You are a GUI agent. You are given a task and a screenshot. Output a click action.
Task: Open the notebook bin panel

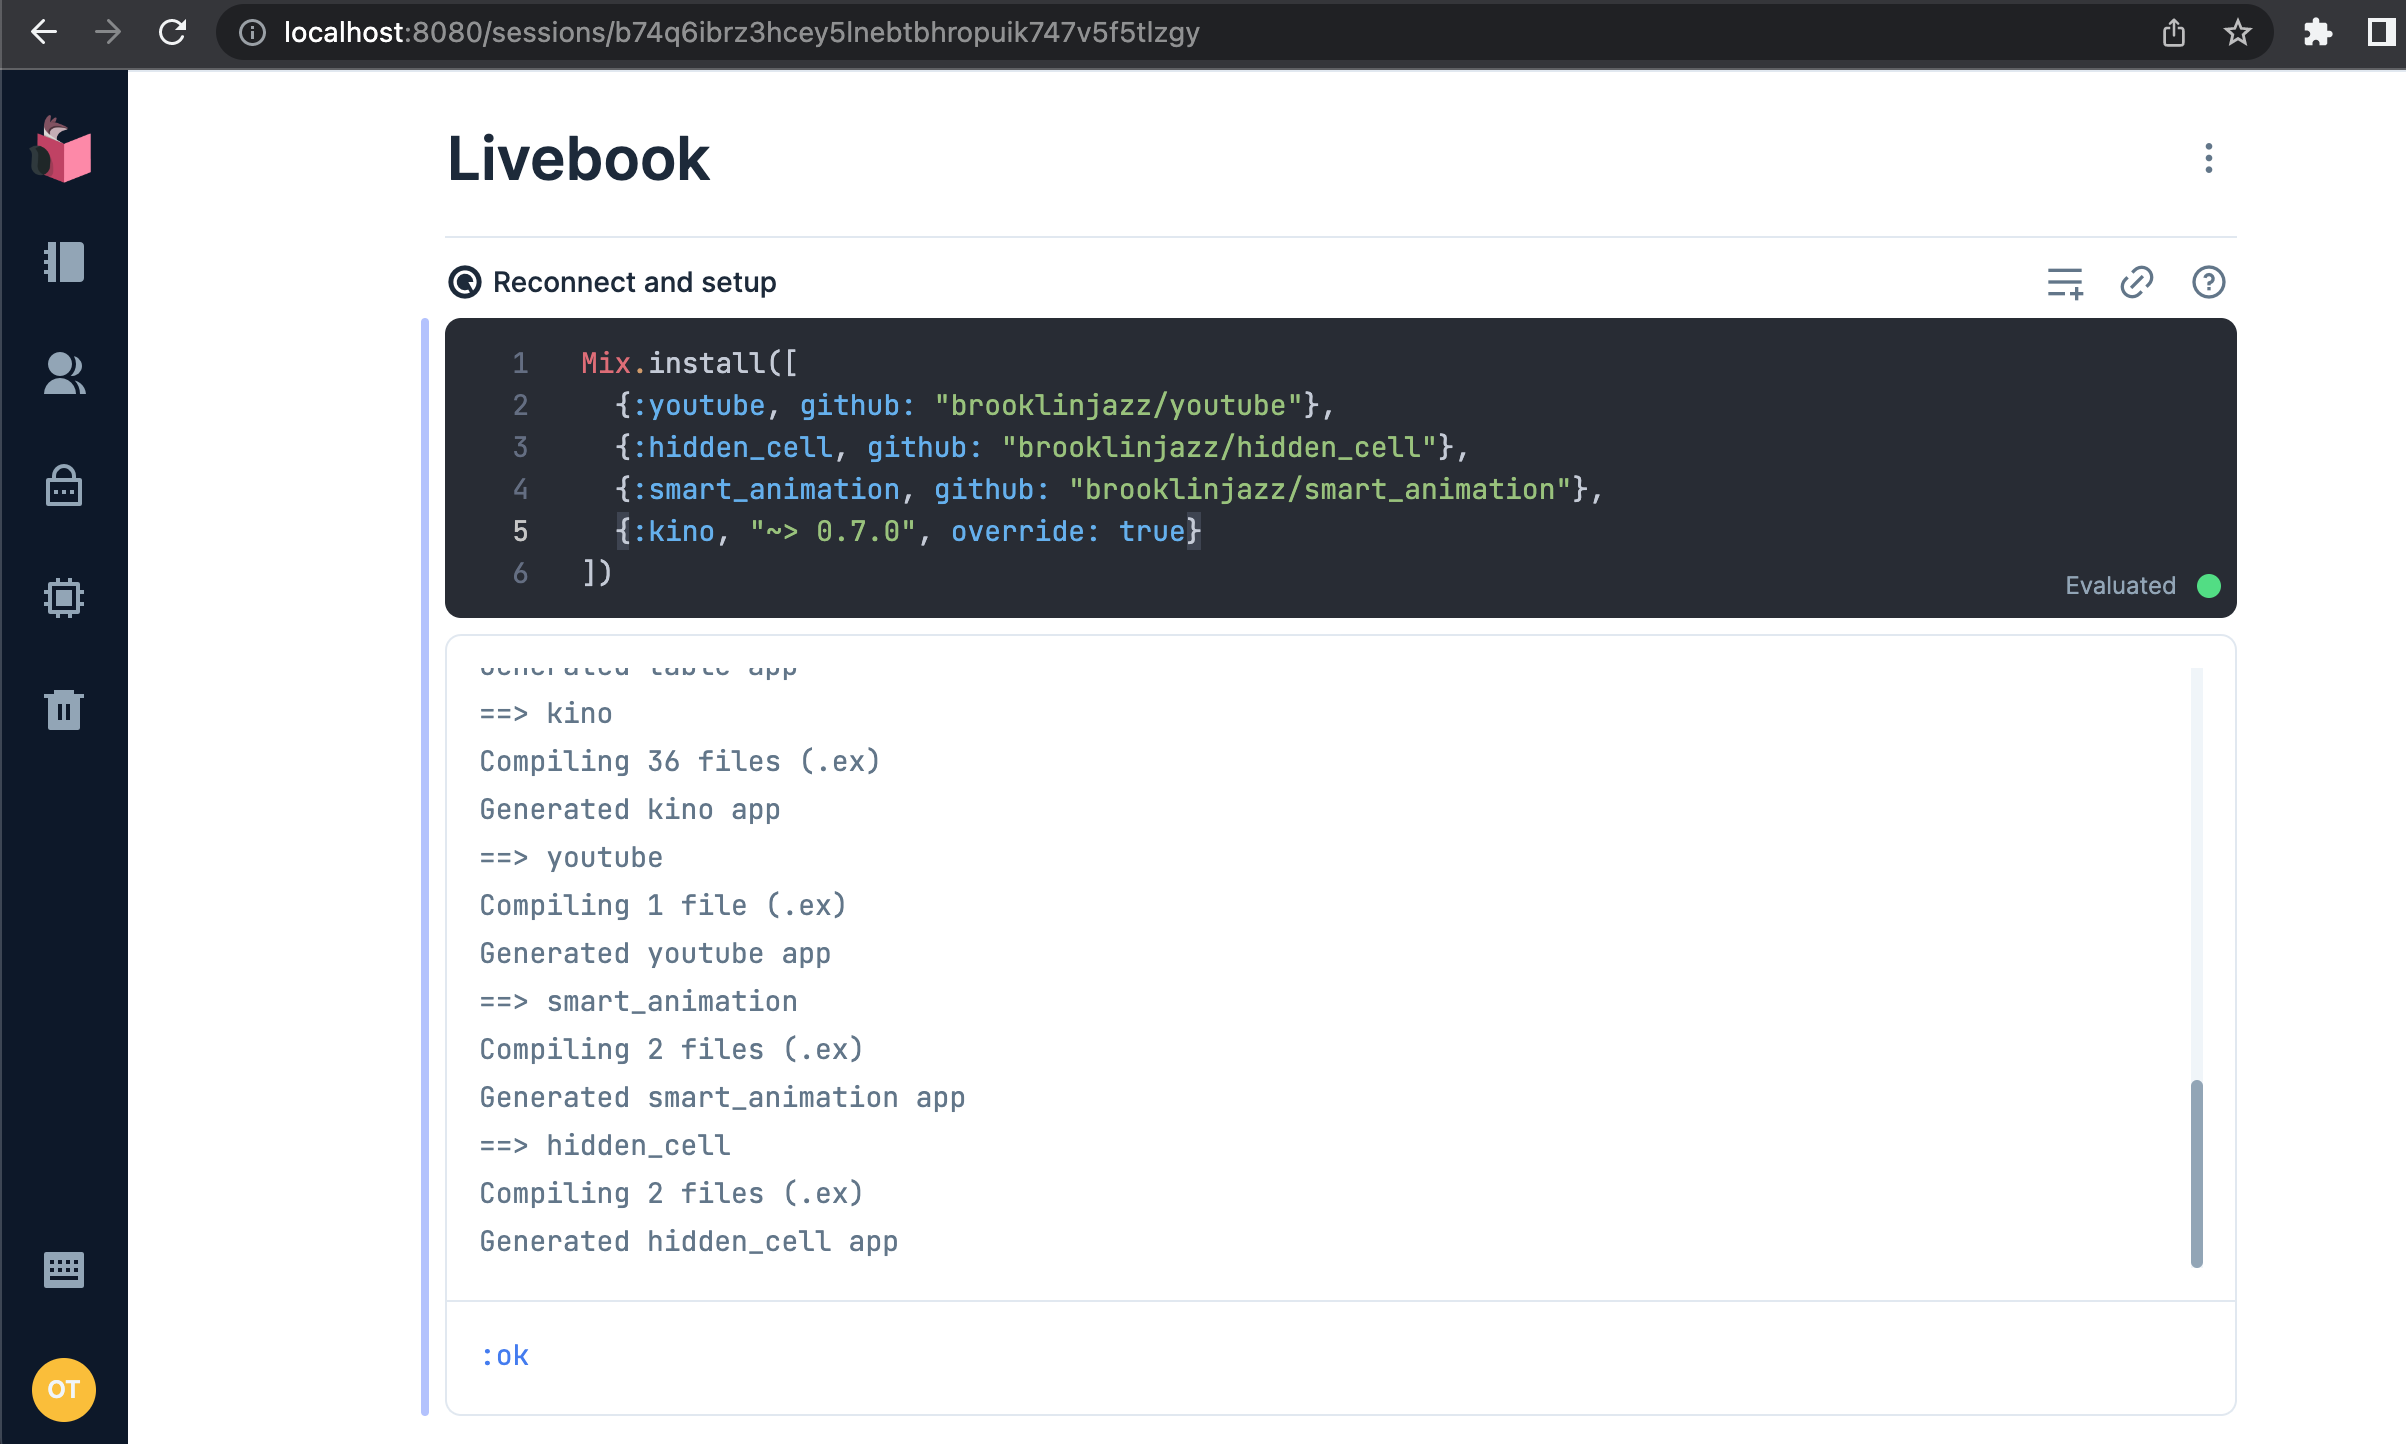coord(63,710)
